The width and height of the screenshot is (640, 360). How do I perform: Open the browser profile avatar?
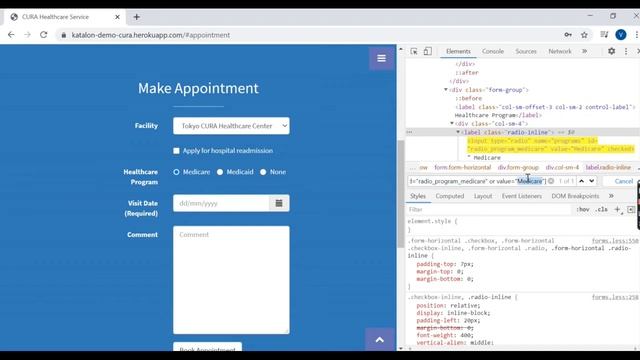(x=621, y=35)
